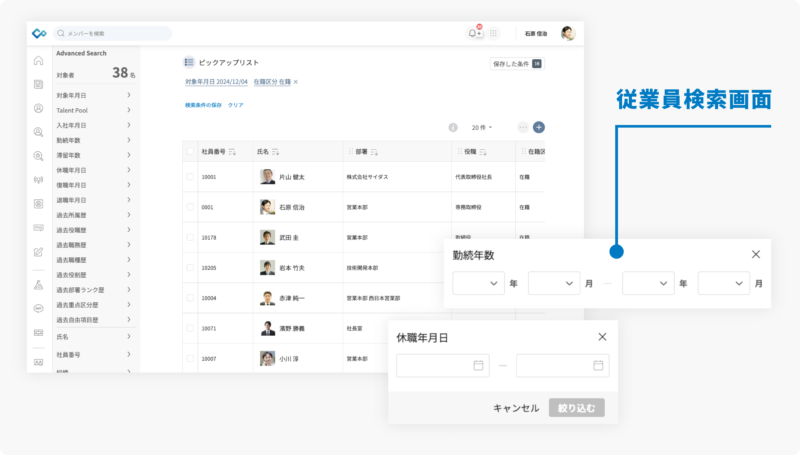The width and height of the screenshot is (800, 455).
Task: Click the 休職年月日 start date field
Action: pyautogui.click(x=443, y=365)
